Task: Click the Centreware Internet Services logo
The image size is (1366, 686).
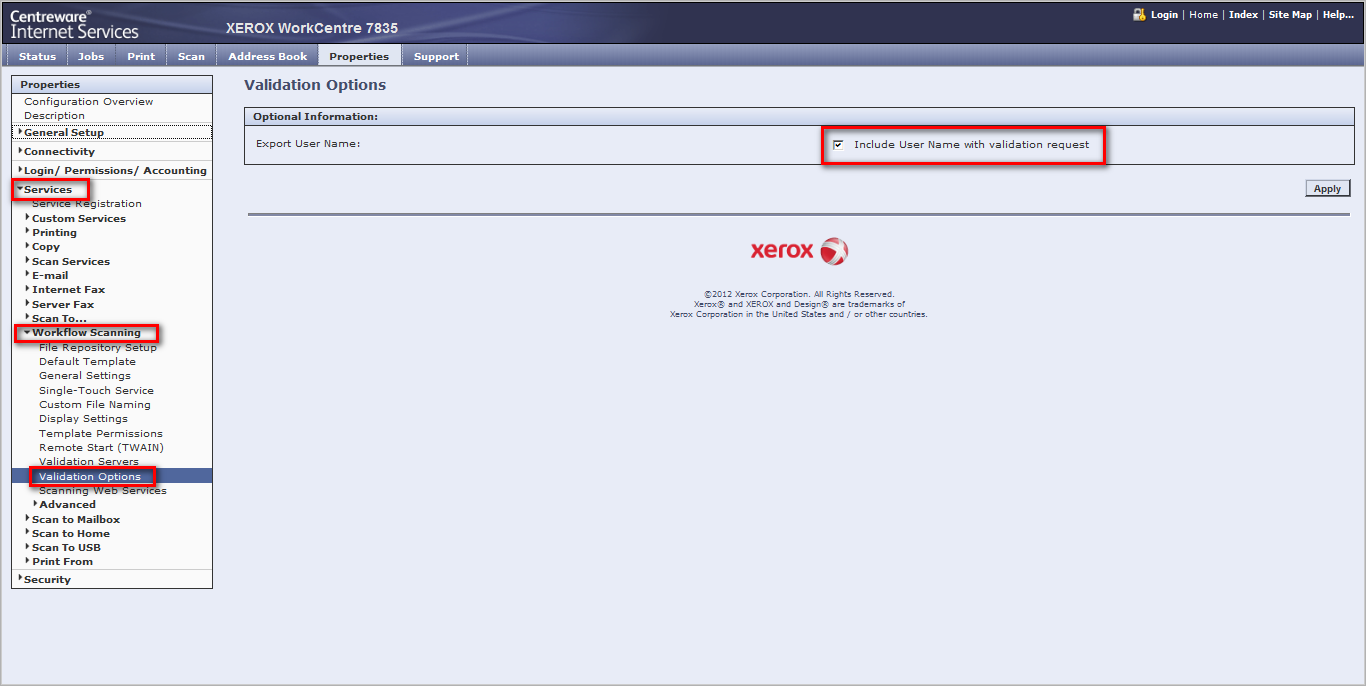Action: point(74,24)
